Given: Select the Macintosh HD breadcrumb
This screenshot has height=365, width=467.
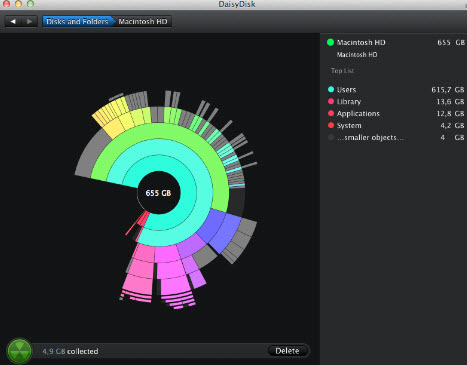Looking at the screenshot, I should click(x=143, y=21).
